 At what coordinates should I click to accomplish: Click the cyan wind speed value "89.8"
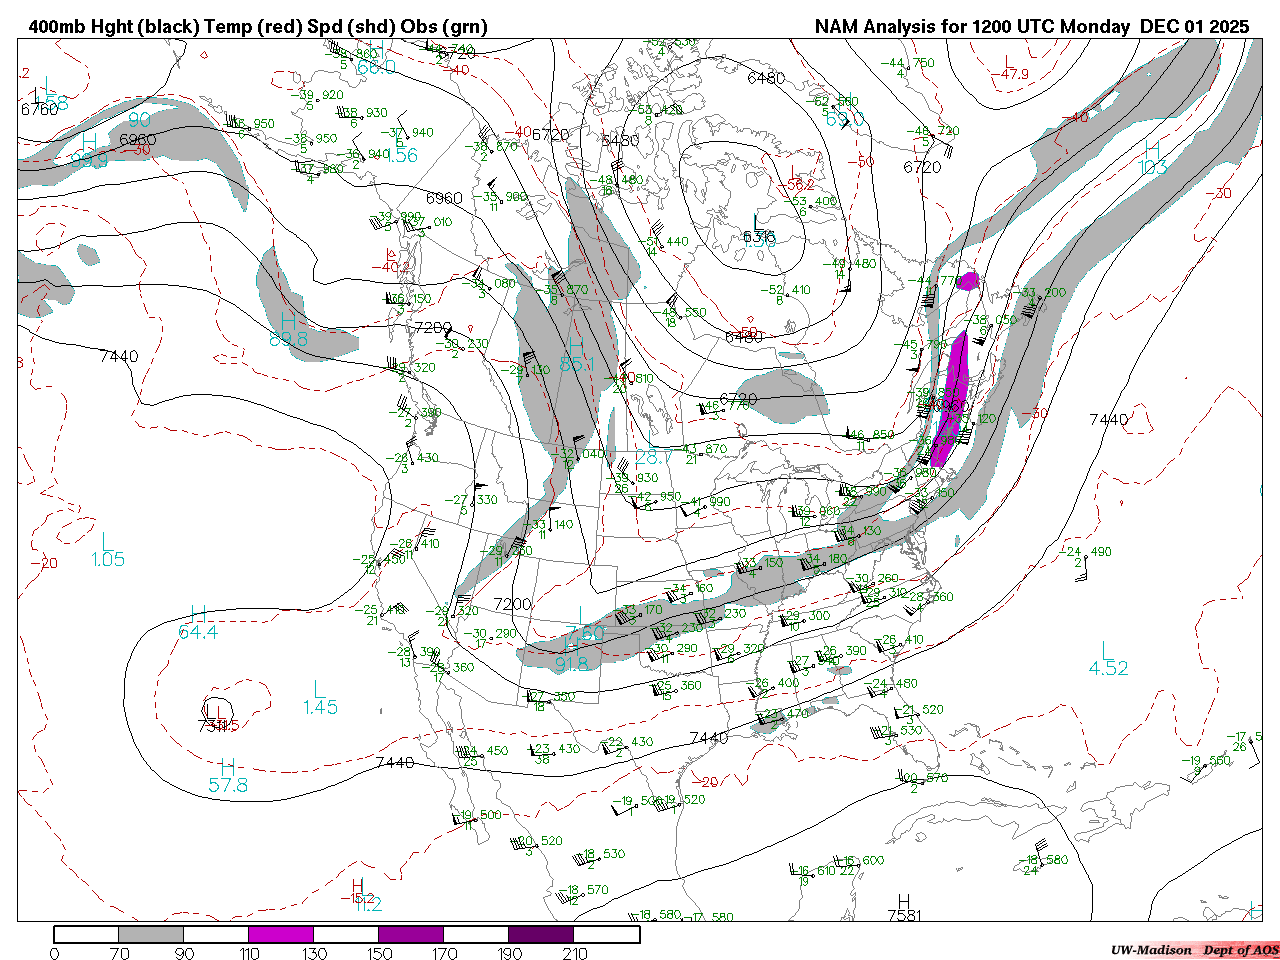click(288, 340)
